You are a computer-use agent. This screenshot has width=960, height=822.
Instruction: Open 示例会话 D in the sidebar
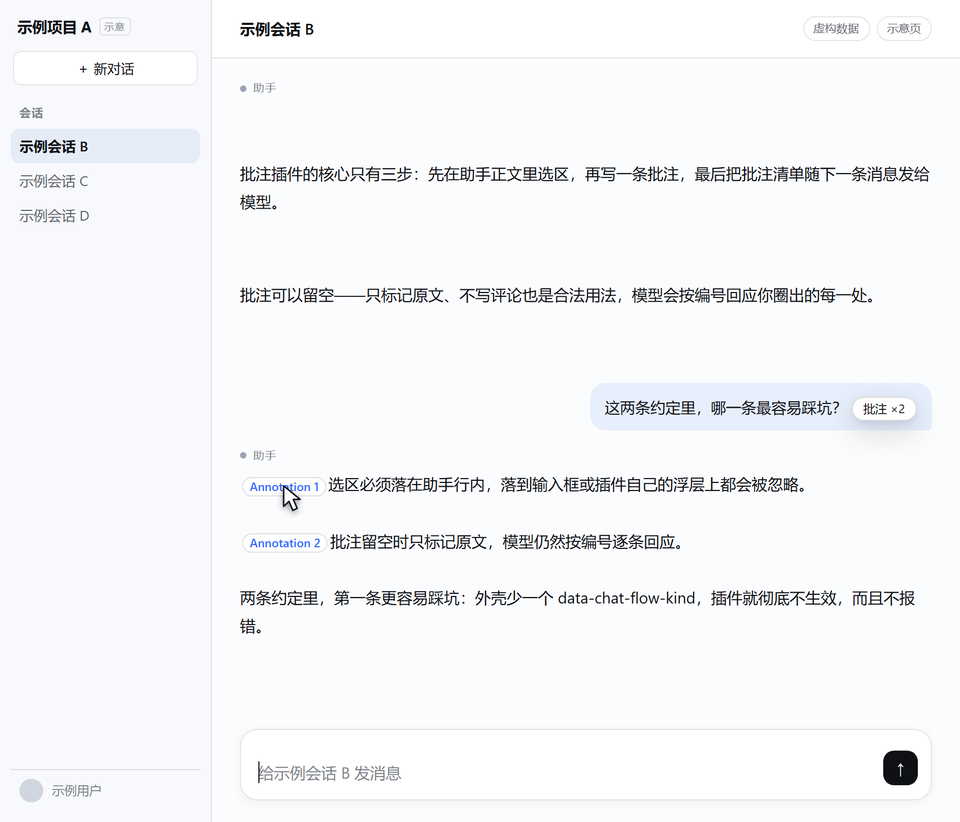[x=105, y=215]
